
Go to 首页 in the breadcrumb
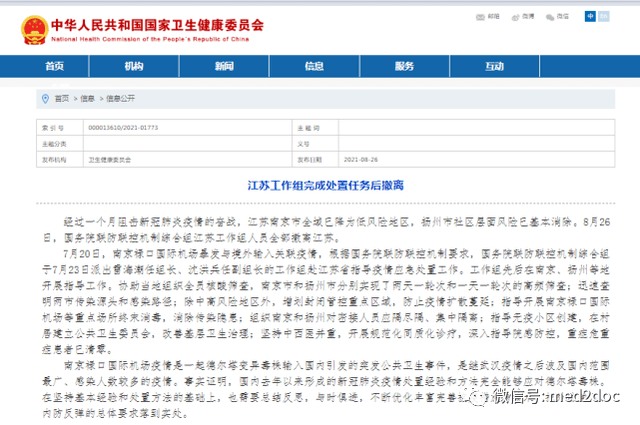(62, 99)
